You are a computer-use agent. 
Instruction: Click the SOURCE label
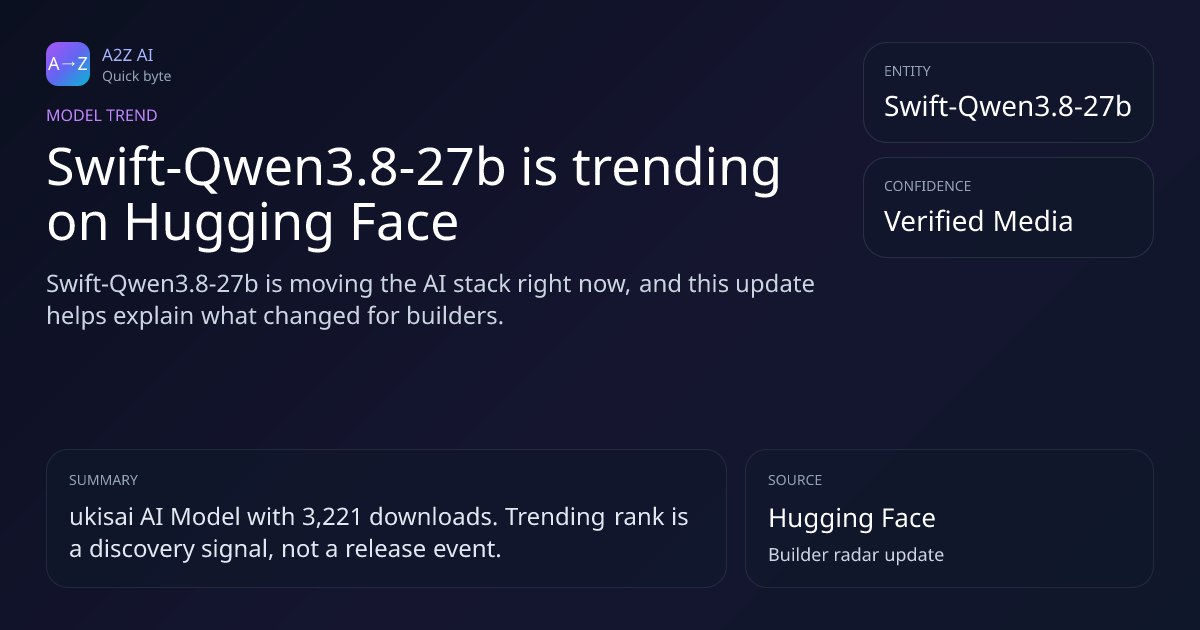pos(795,480)
